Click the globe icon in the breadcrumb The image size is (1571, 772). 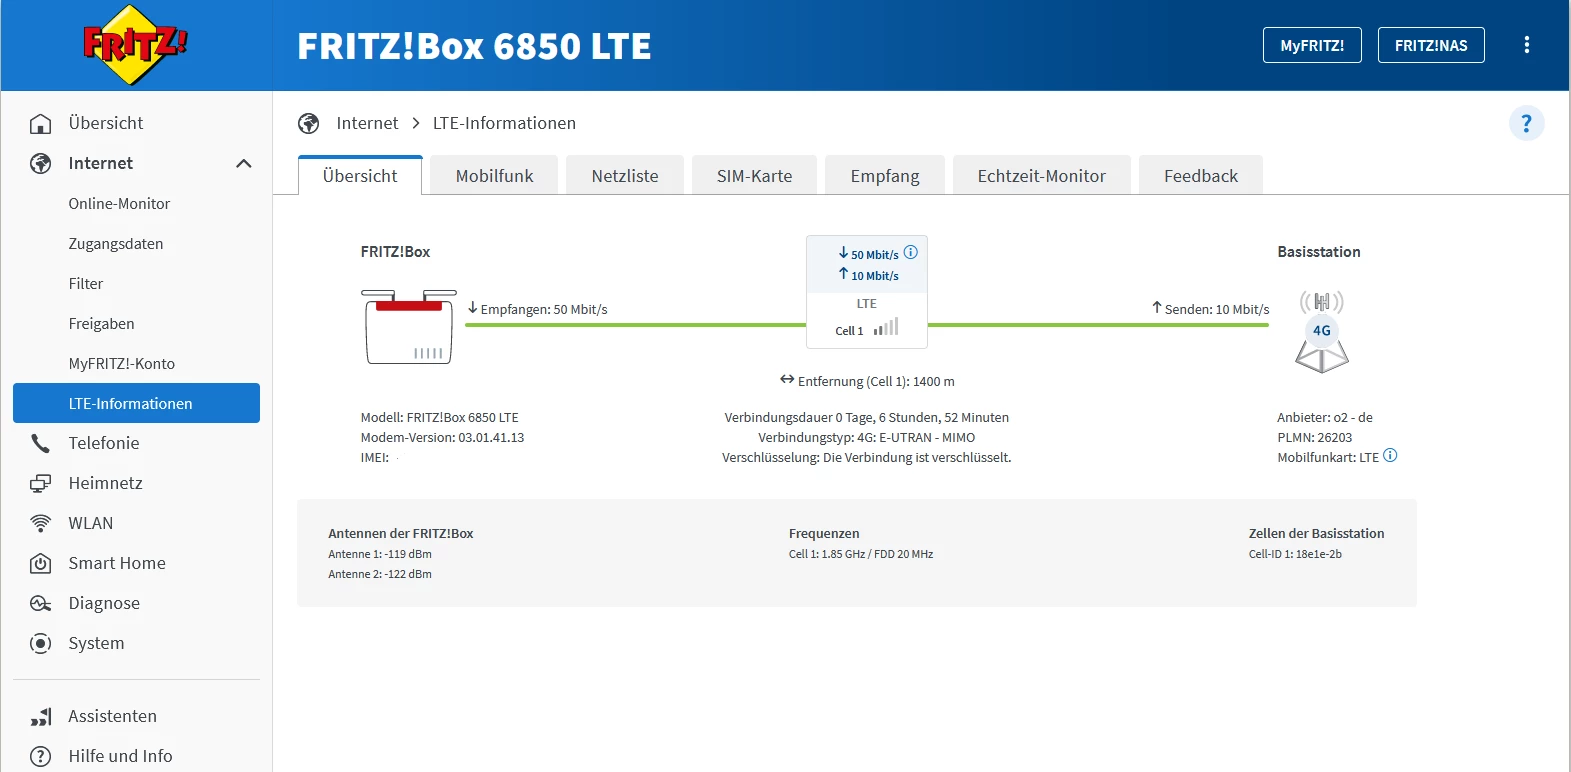[x=309, y=123]
